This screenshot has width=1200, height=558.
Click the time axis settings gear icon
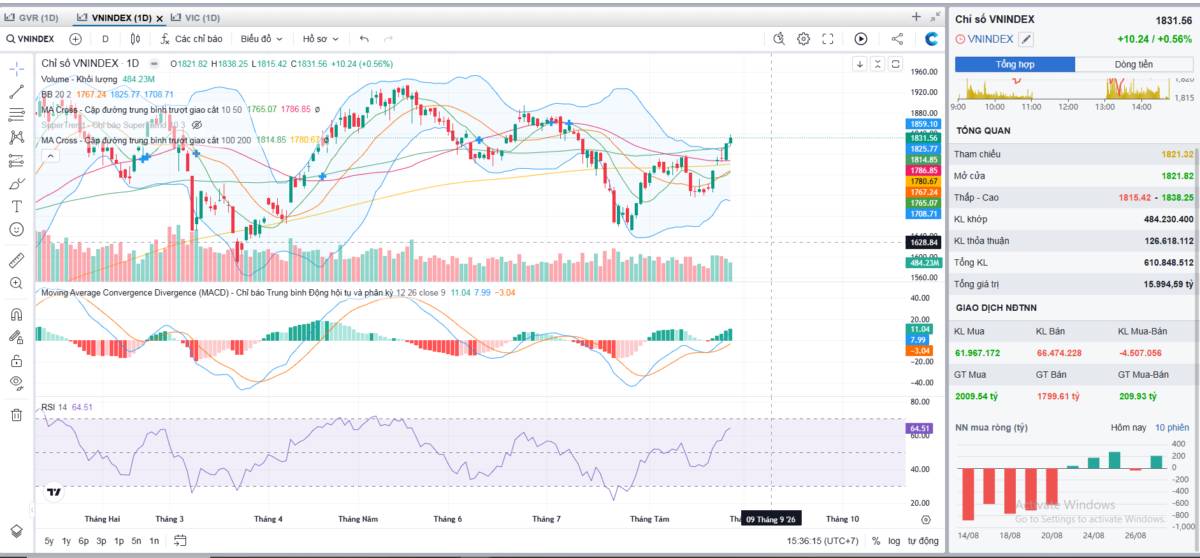pyautogui.click(x=925, y=520)
